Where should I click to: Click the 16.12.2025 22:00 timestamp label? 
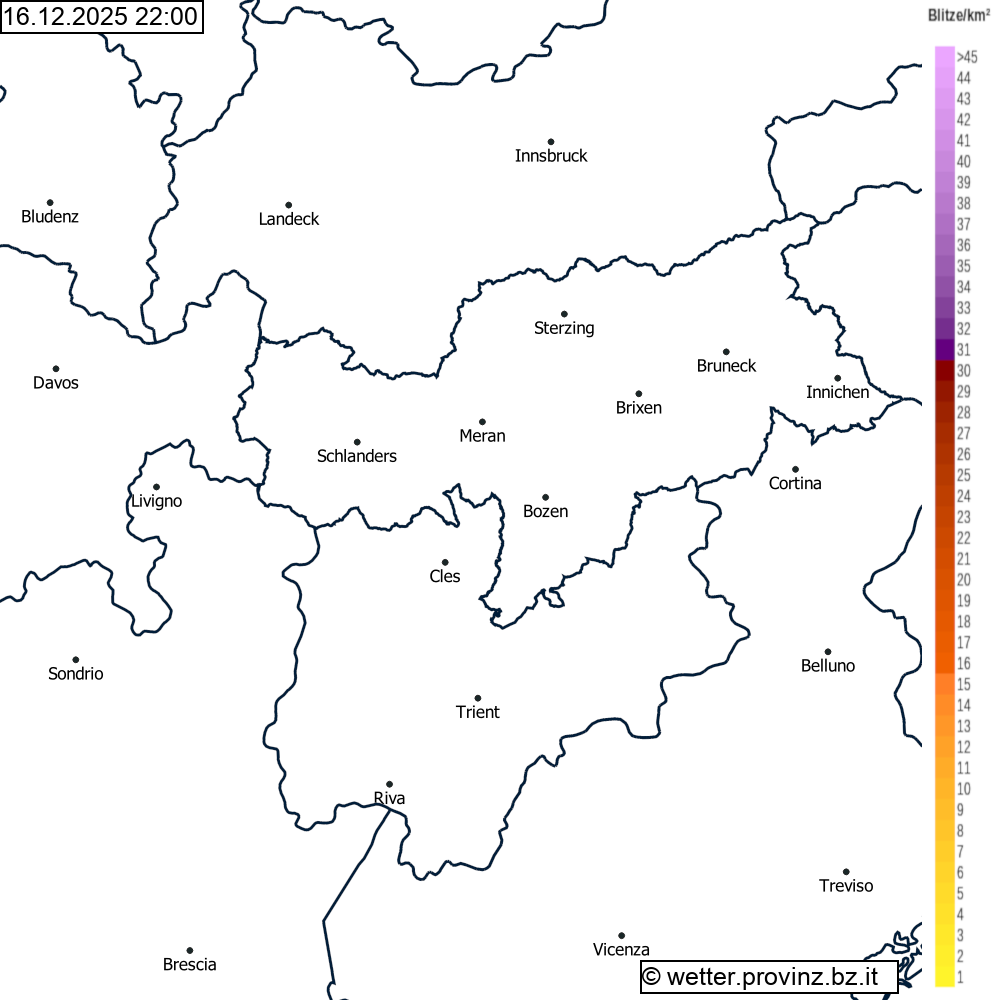100,16
